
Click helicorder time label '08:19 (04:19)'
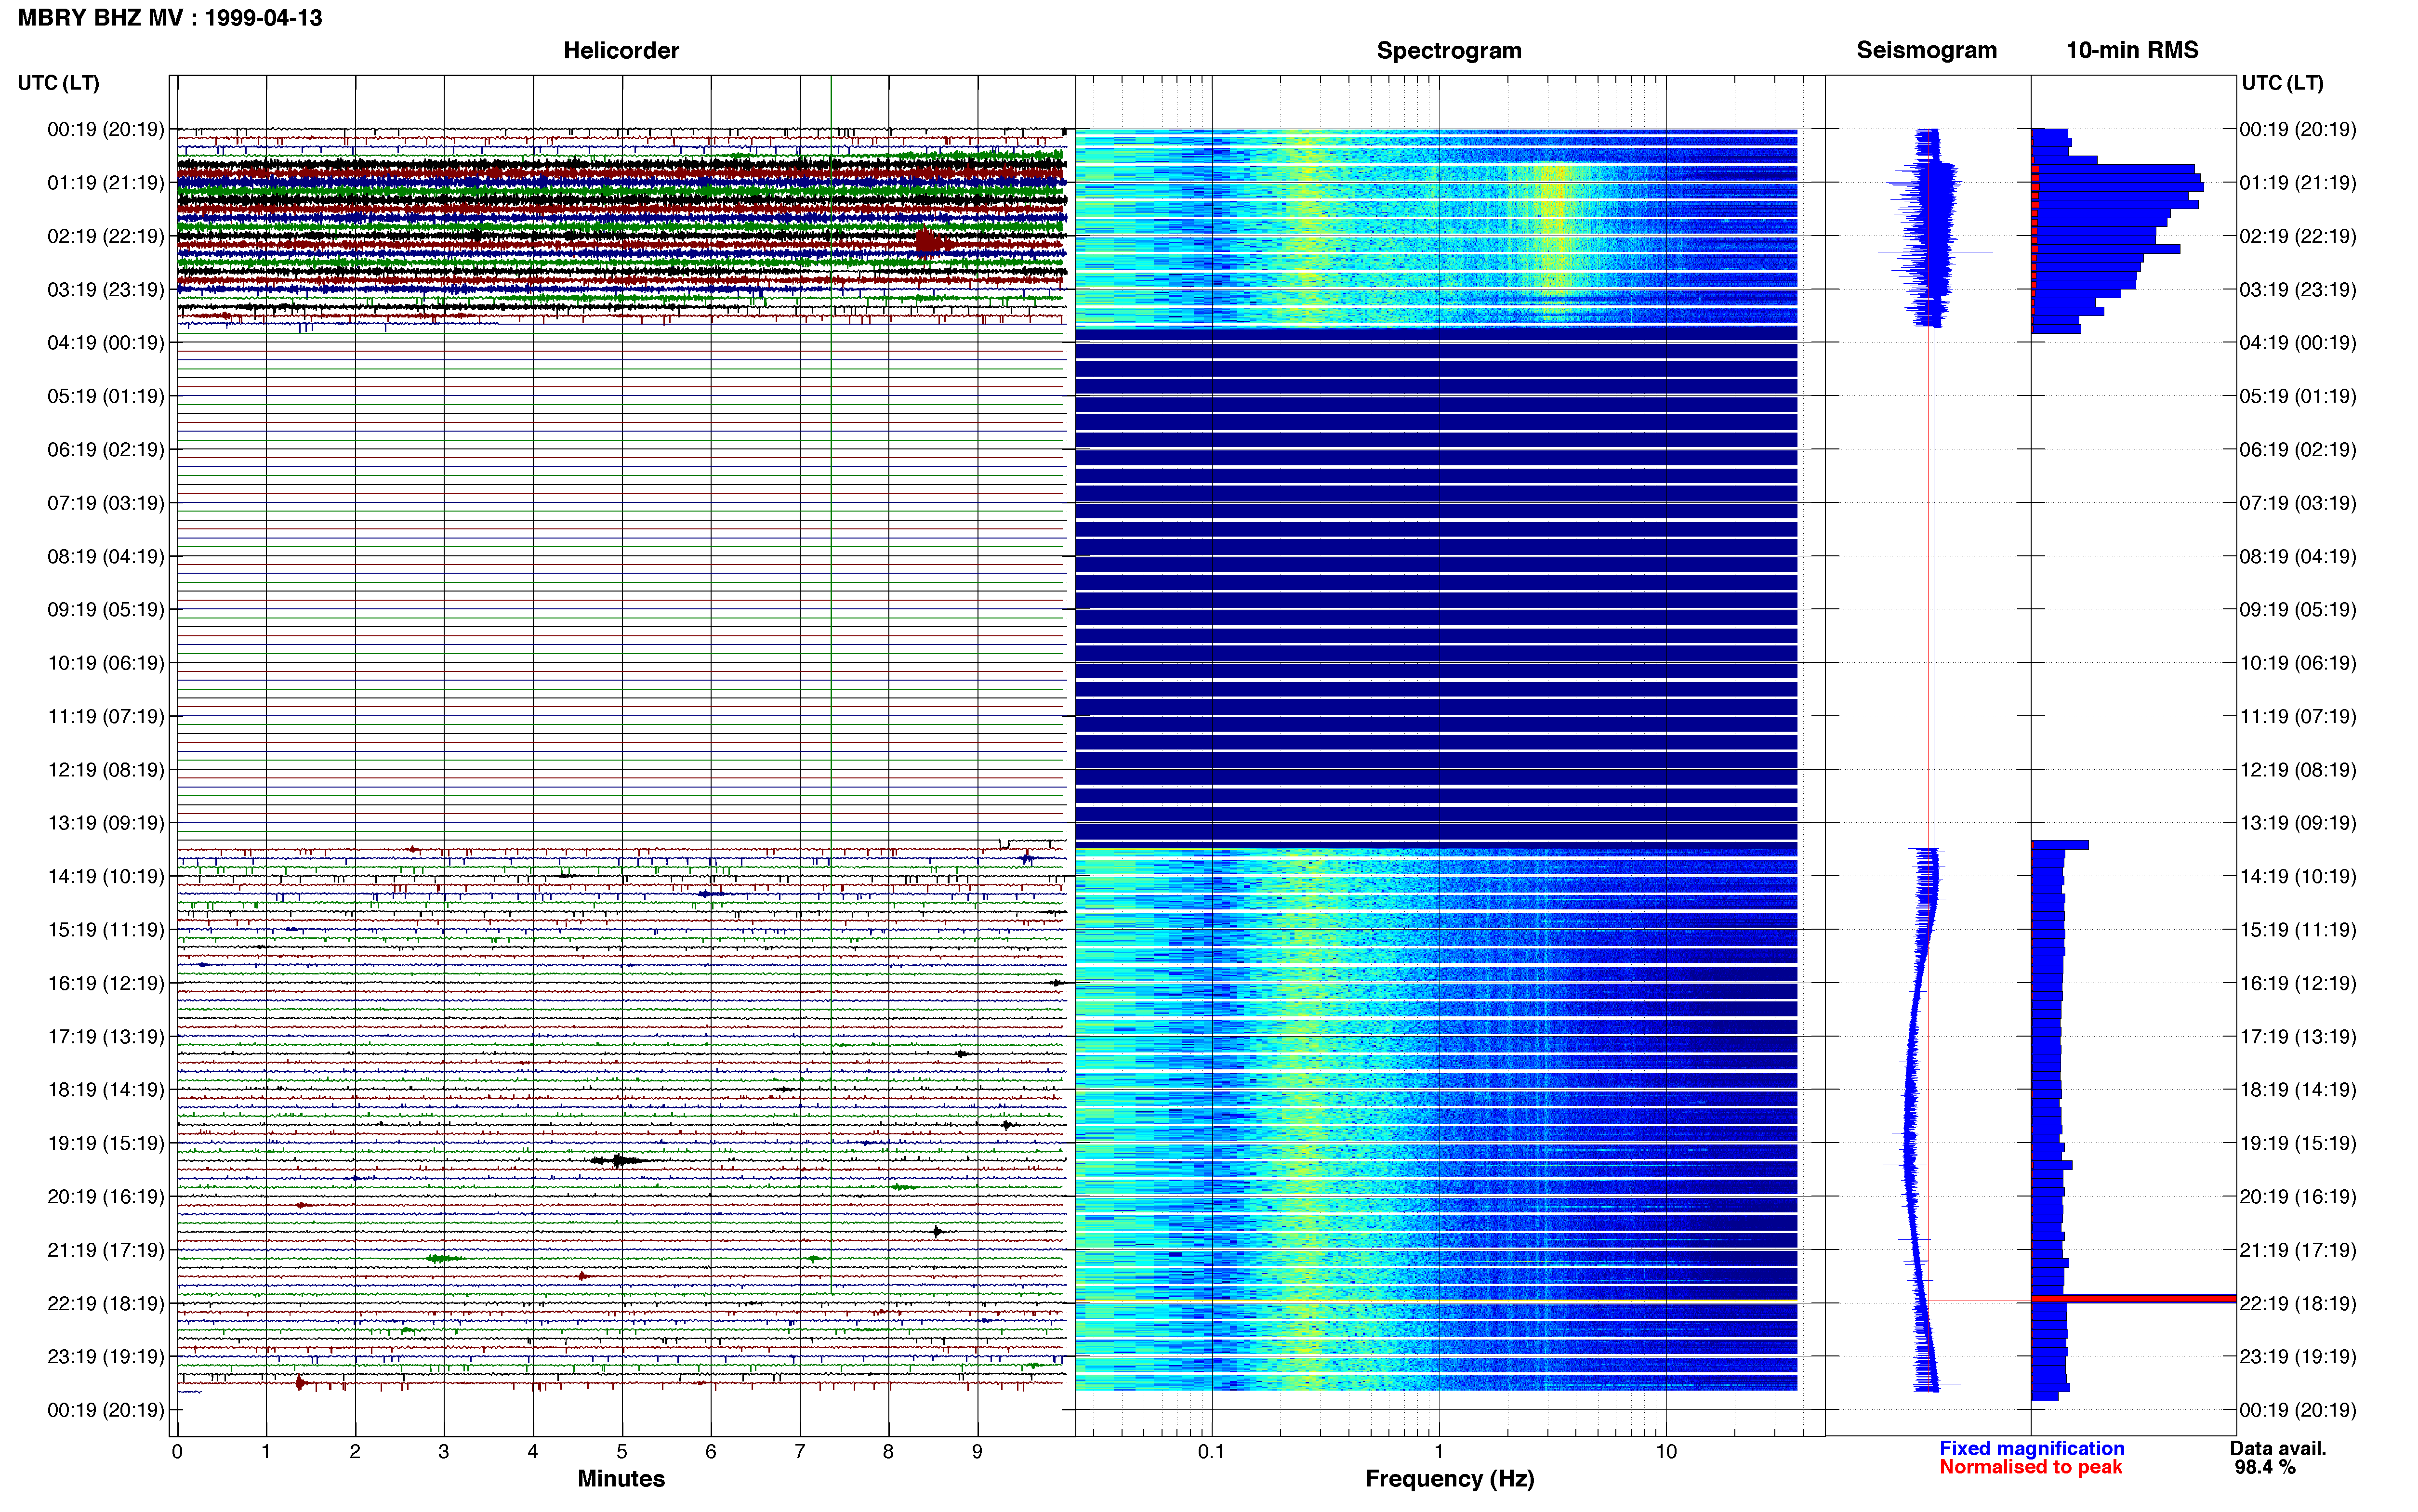pos(105,556)
